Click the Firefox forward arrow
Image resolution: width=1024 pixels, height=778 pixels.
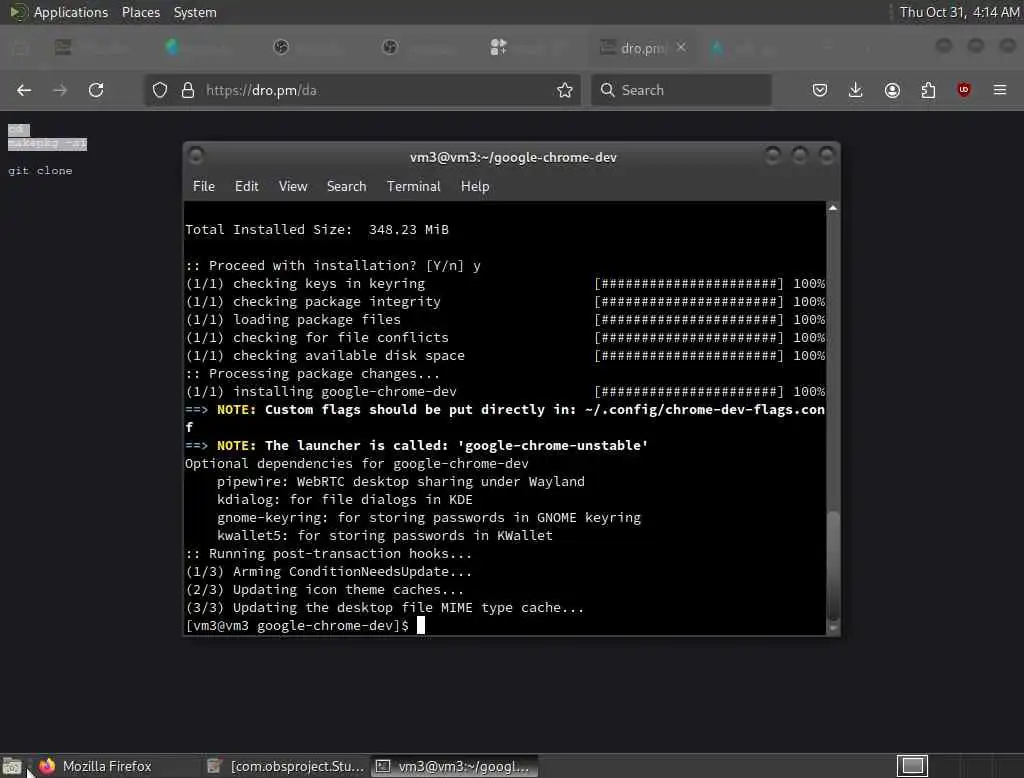click(59, 90)
